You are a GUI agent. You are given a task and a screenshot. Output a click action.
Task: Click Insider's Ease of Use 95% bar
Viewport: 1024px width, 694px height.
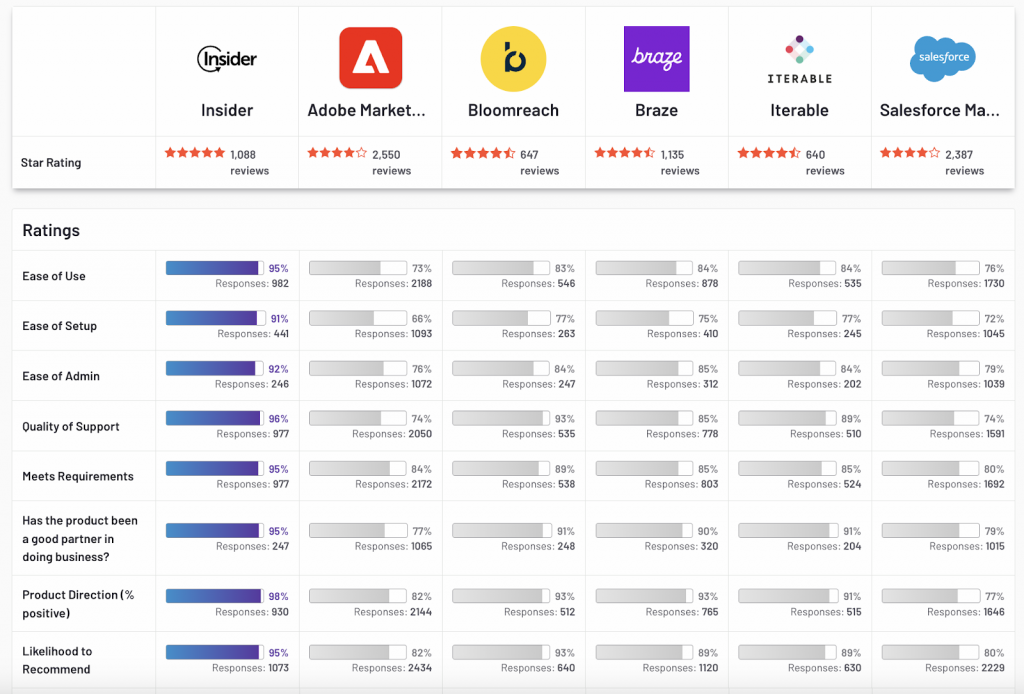pos(214,268)
